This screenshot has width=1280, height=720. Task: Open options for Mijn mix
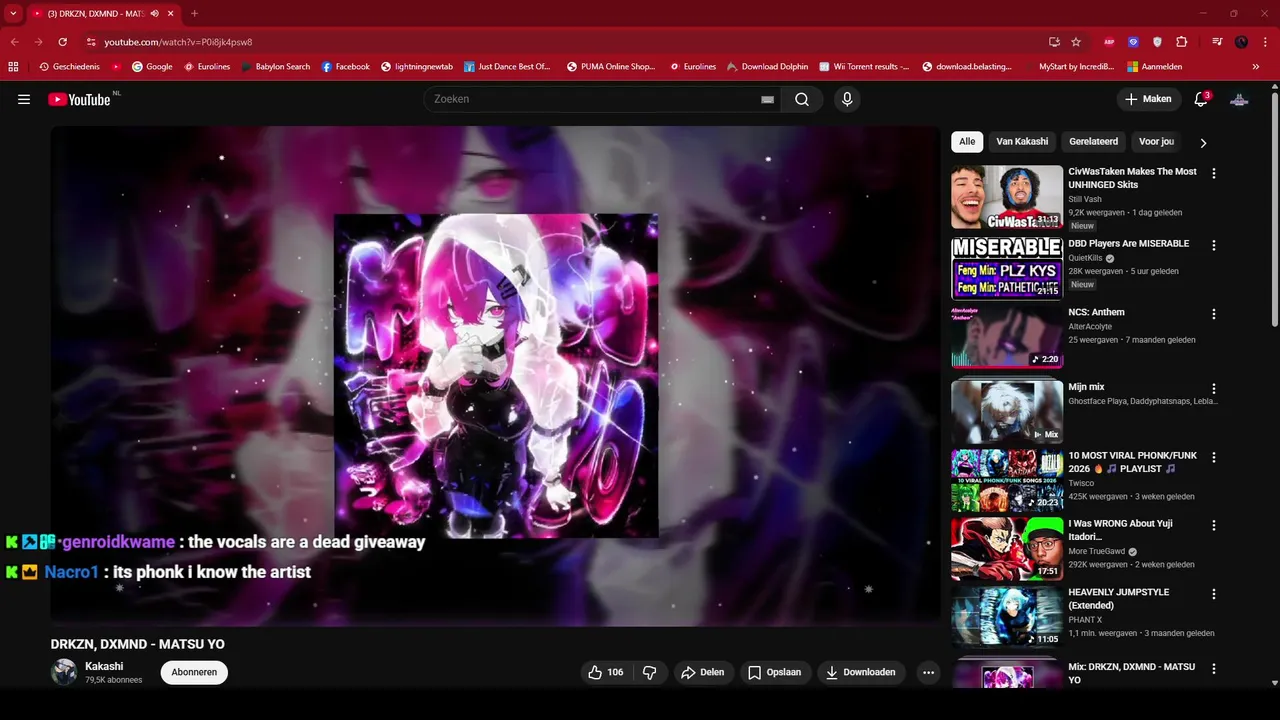click(1214, 388)
